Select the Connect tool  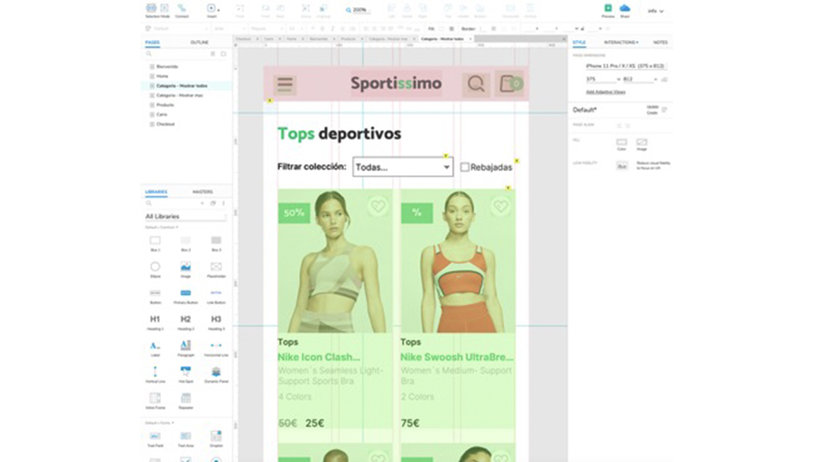pos(182,8)
